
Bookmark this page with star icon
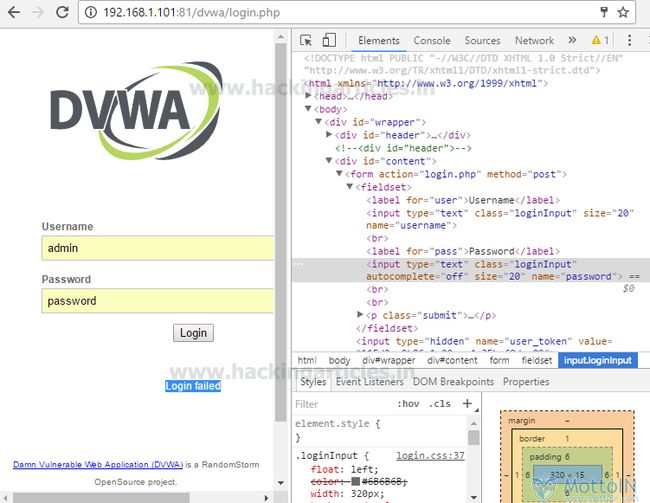click(623, 12)
